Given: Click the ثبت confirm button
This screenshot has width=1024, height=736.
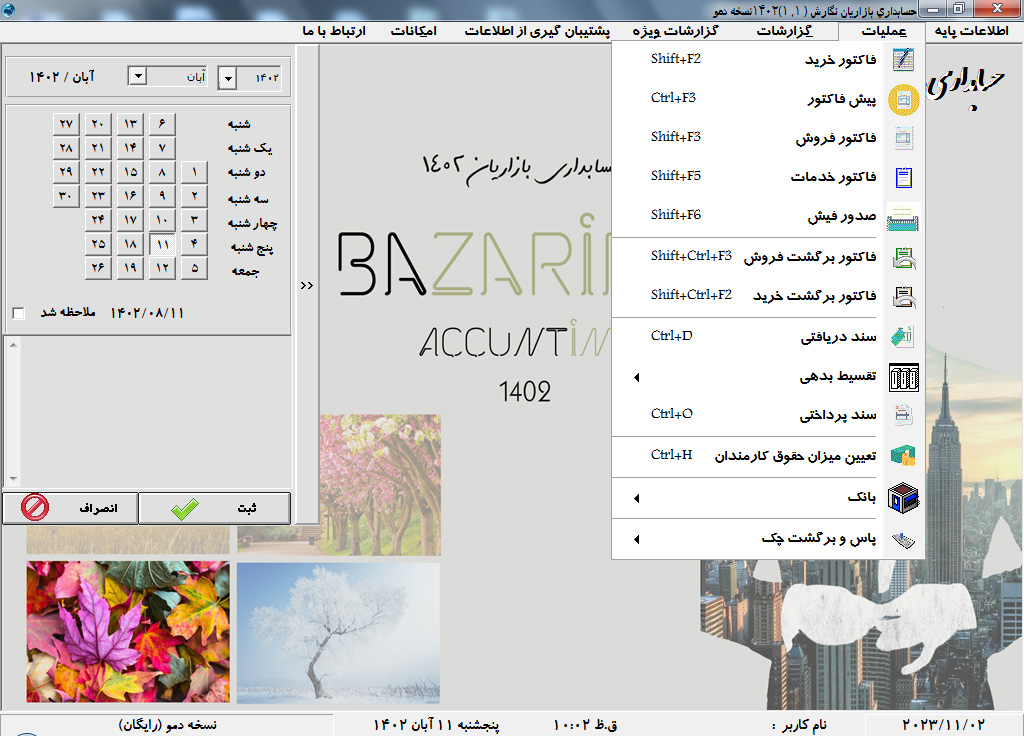Looking at the screenshot, I should click(x=214, y=508).
